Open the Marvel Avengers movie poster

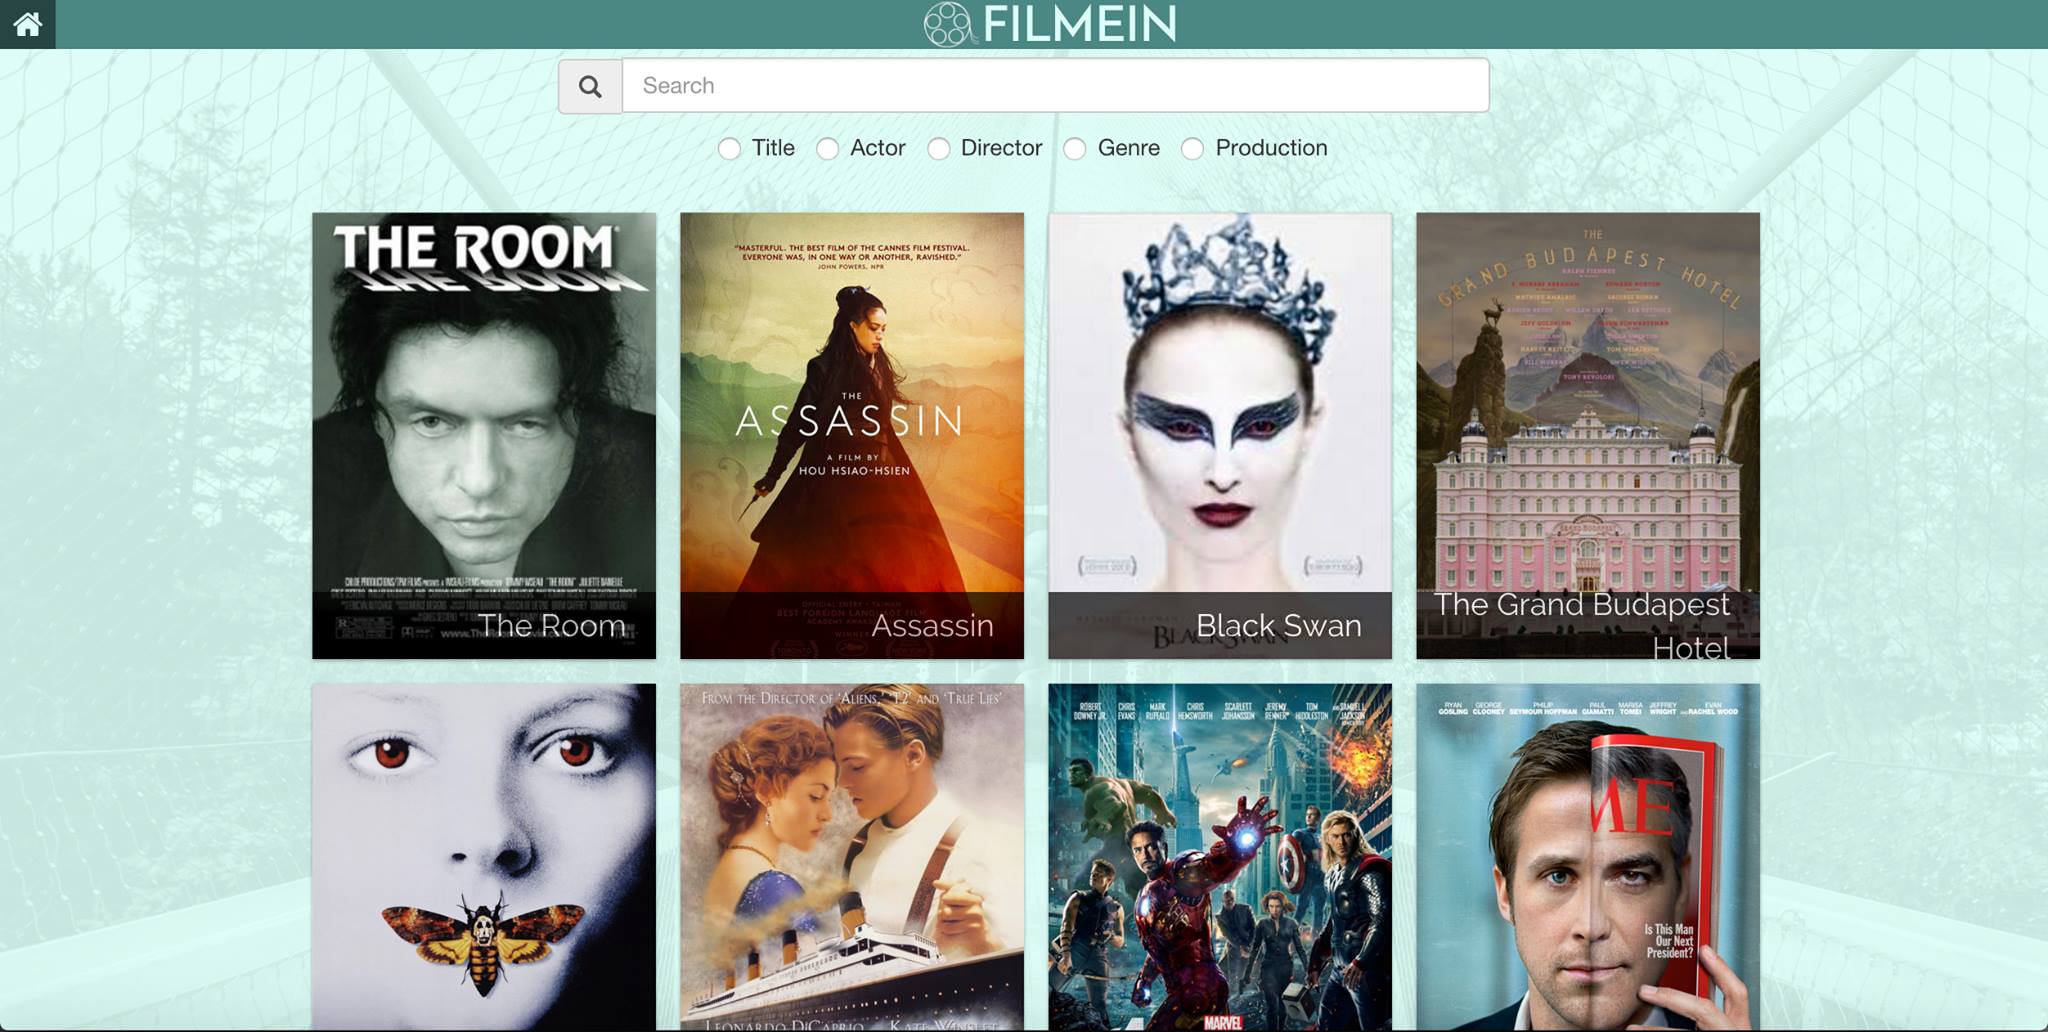point(1220,857)
